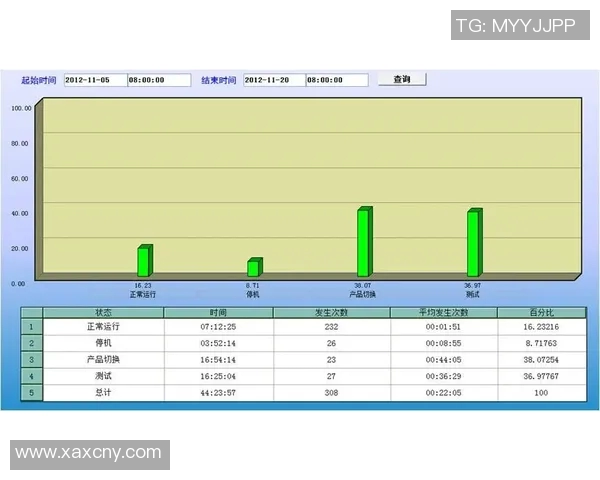Select the green 产品切换 bar in chart

pyautogui.click(x=364, y=241)
